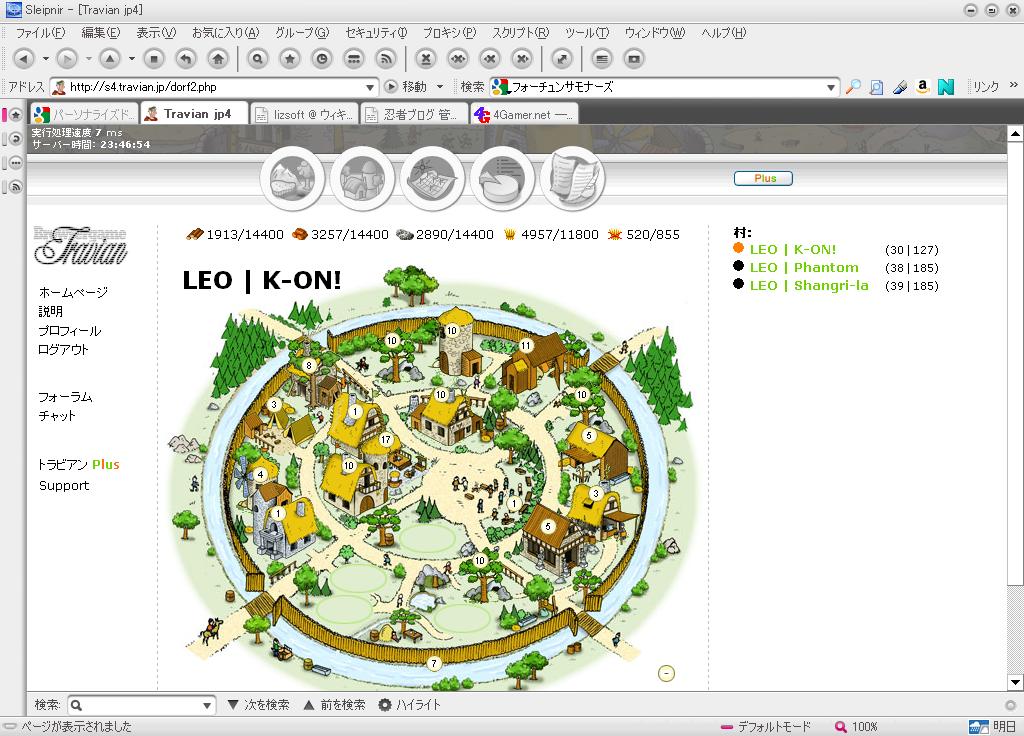Switch to the lizsoft @ ウィキ tab

[x=304, y=114]
